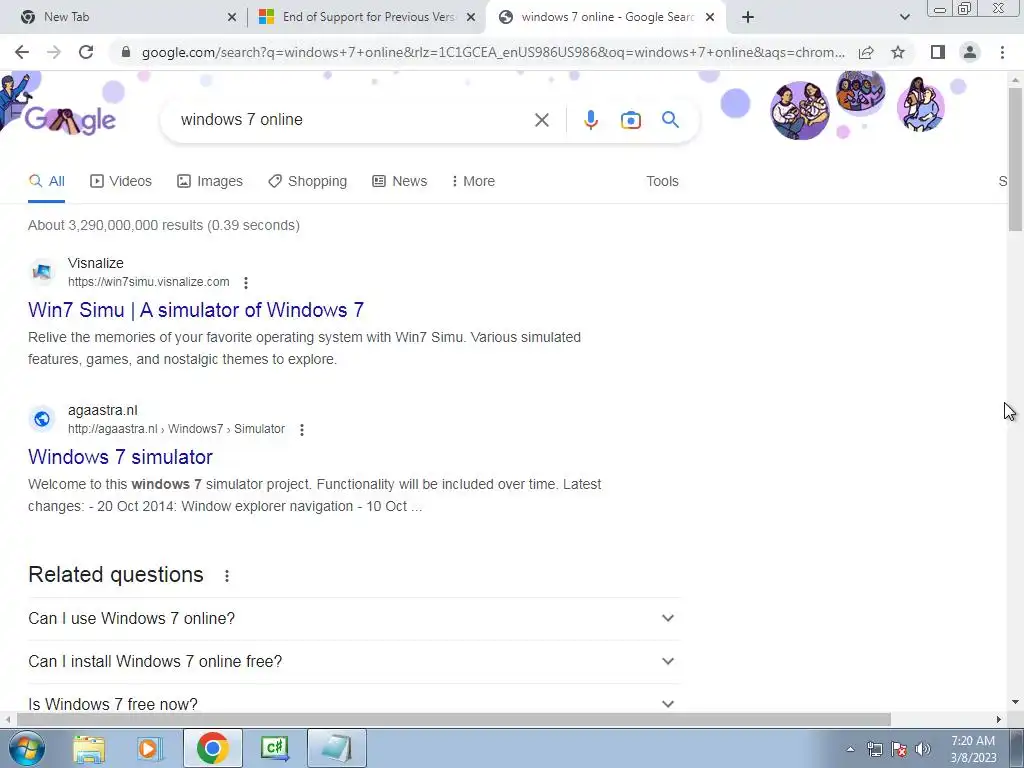
Task: Go back using the browser back arrow
Action: 22,52
